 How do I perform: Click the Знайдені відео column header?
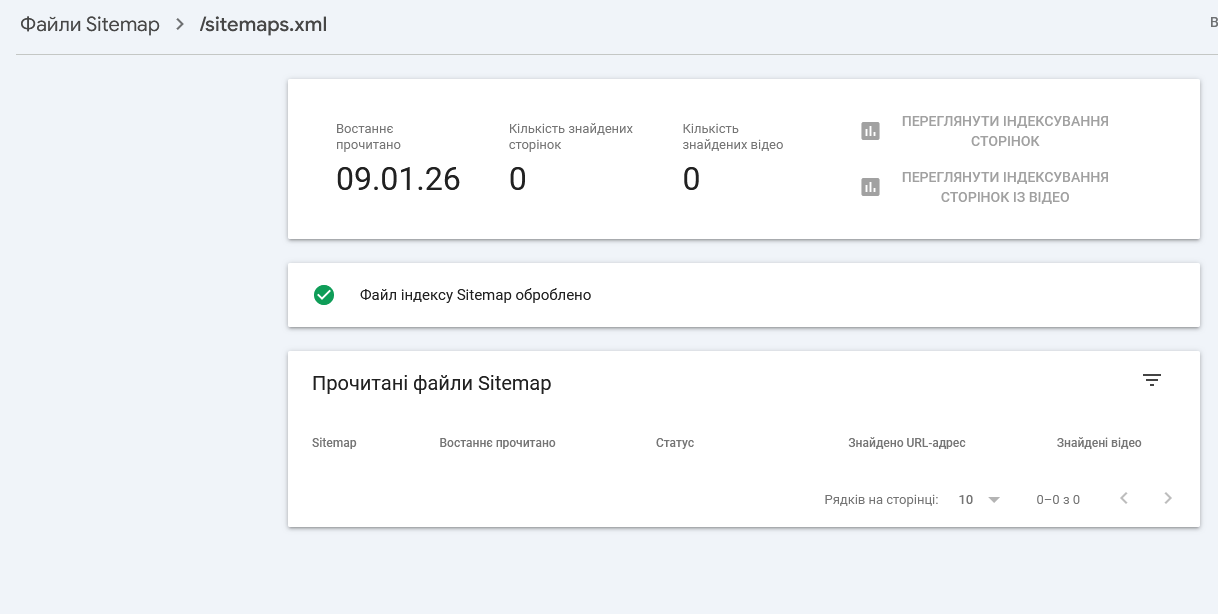point(1098,443)
